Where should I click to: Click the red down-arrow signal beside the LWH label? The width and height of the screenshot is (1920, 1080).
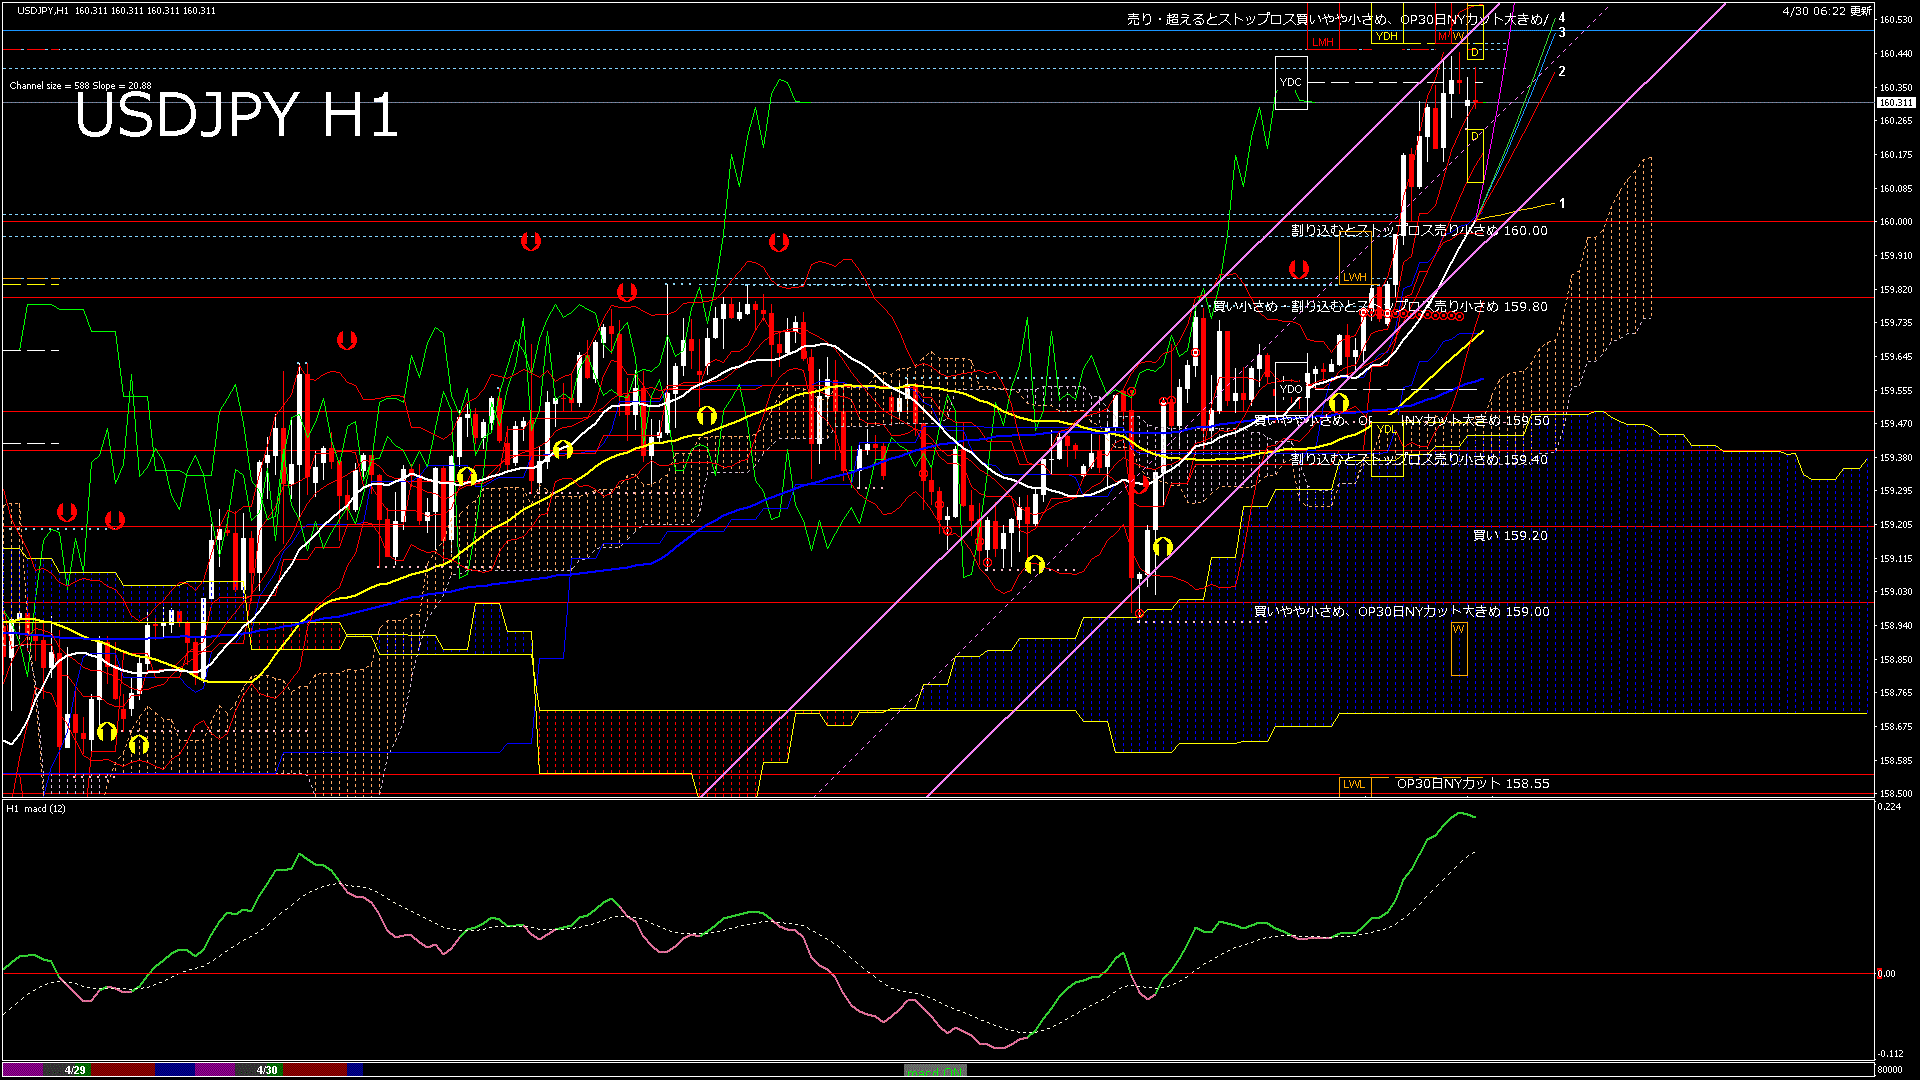(x=1298, y=269)
